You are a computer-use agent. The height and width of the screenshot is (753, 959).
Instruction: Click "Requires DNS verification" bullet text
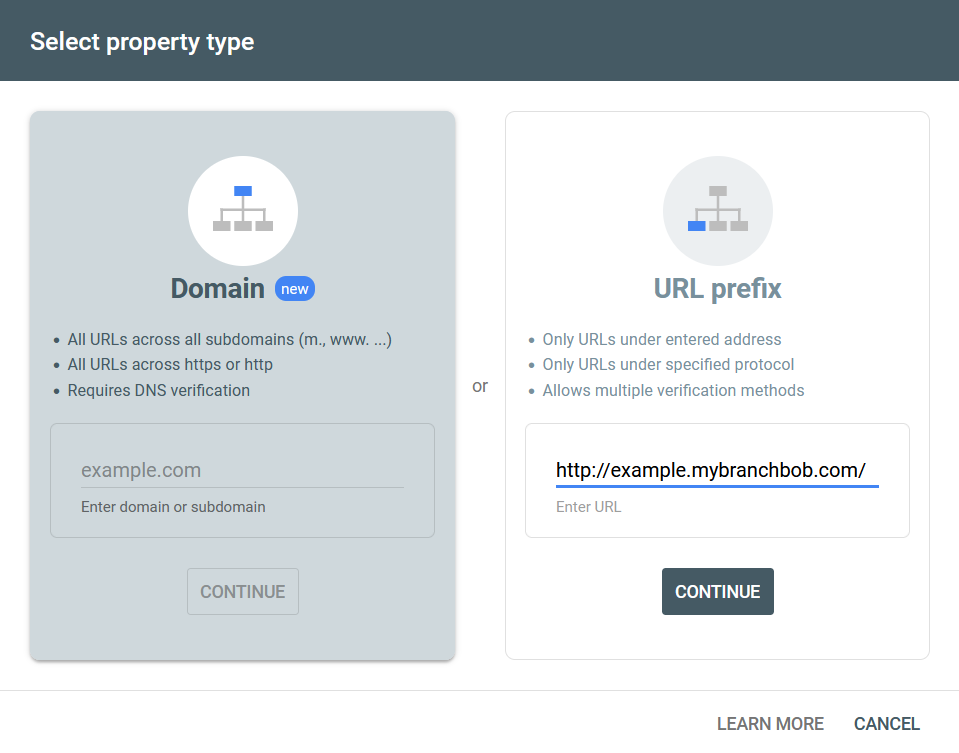coord(158,390)
